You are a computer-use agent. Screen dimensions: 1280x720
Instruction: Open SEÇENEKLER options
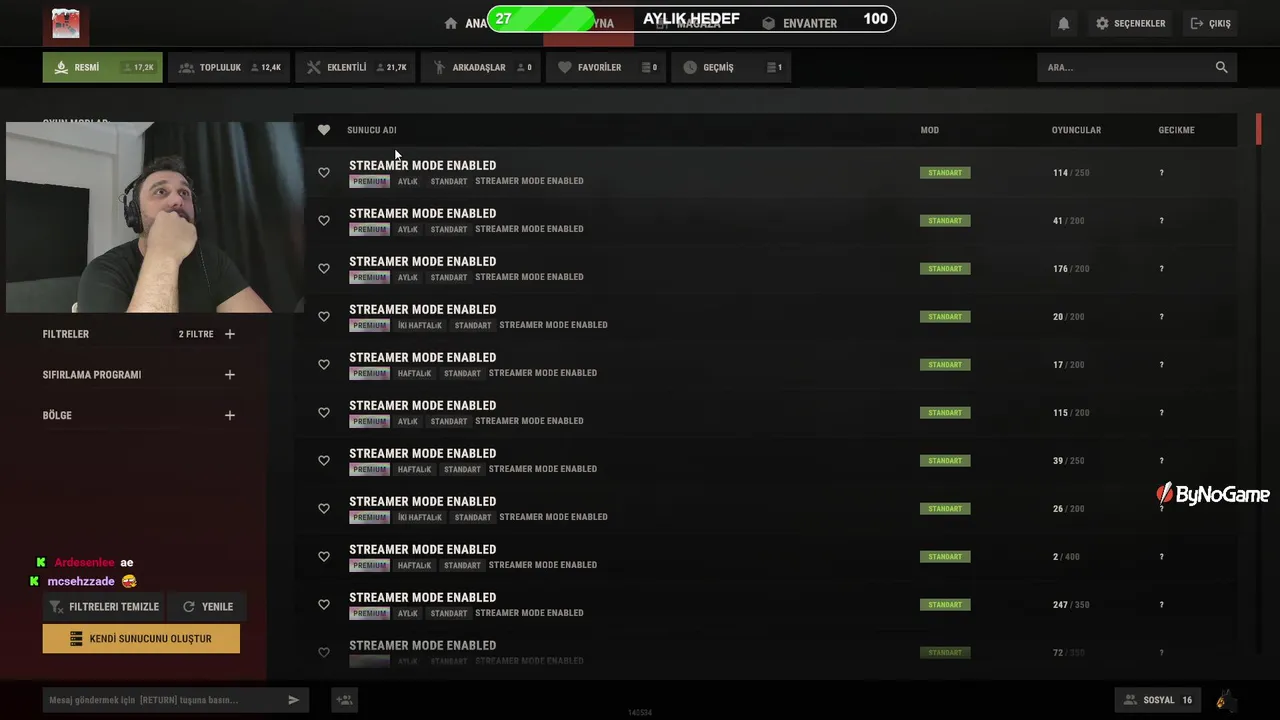point(1130,23)
